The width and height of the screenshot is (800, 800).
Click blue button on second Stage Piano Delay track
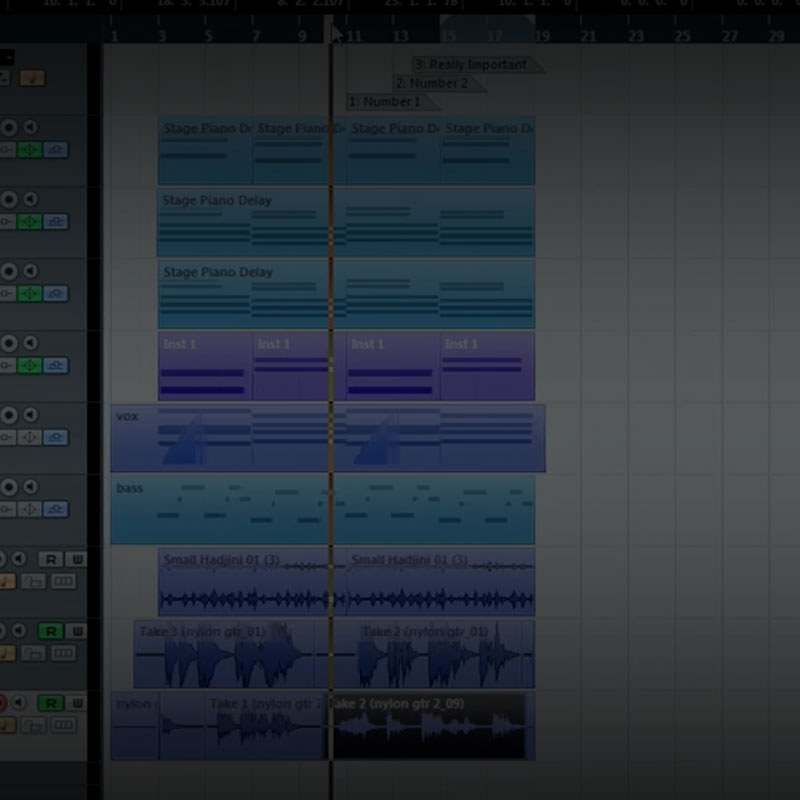coord(56,293)
